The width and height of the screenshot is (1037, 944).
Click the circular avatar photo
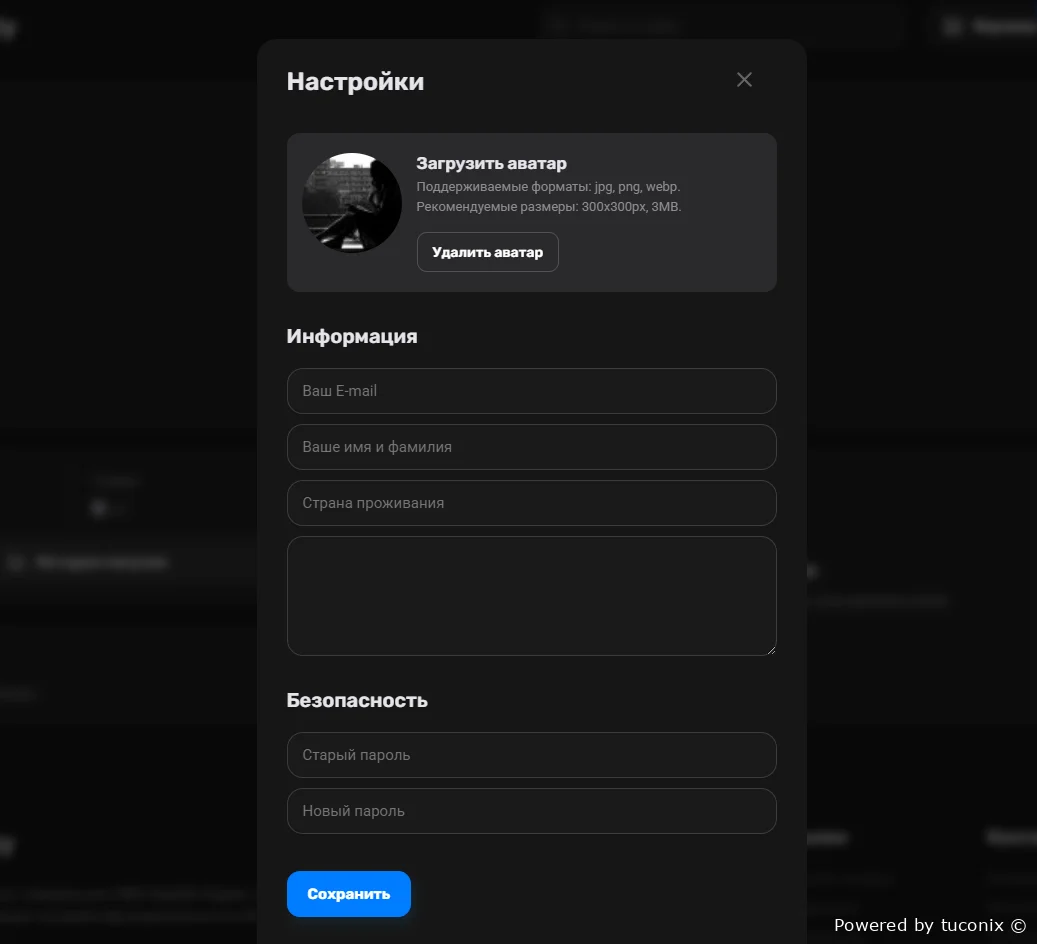352,203
